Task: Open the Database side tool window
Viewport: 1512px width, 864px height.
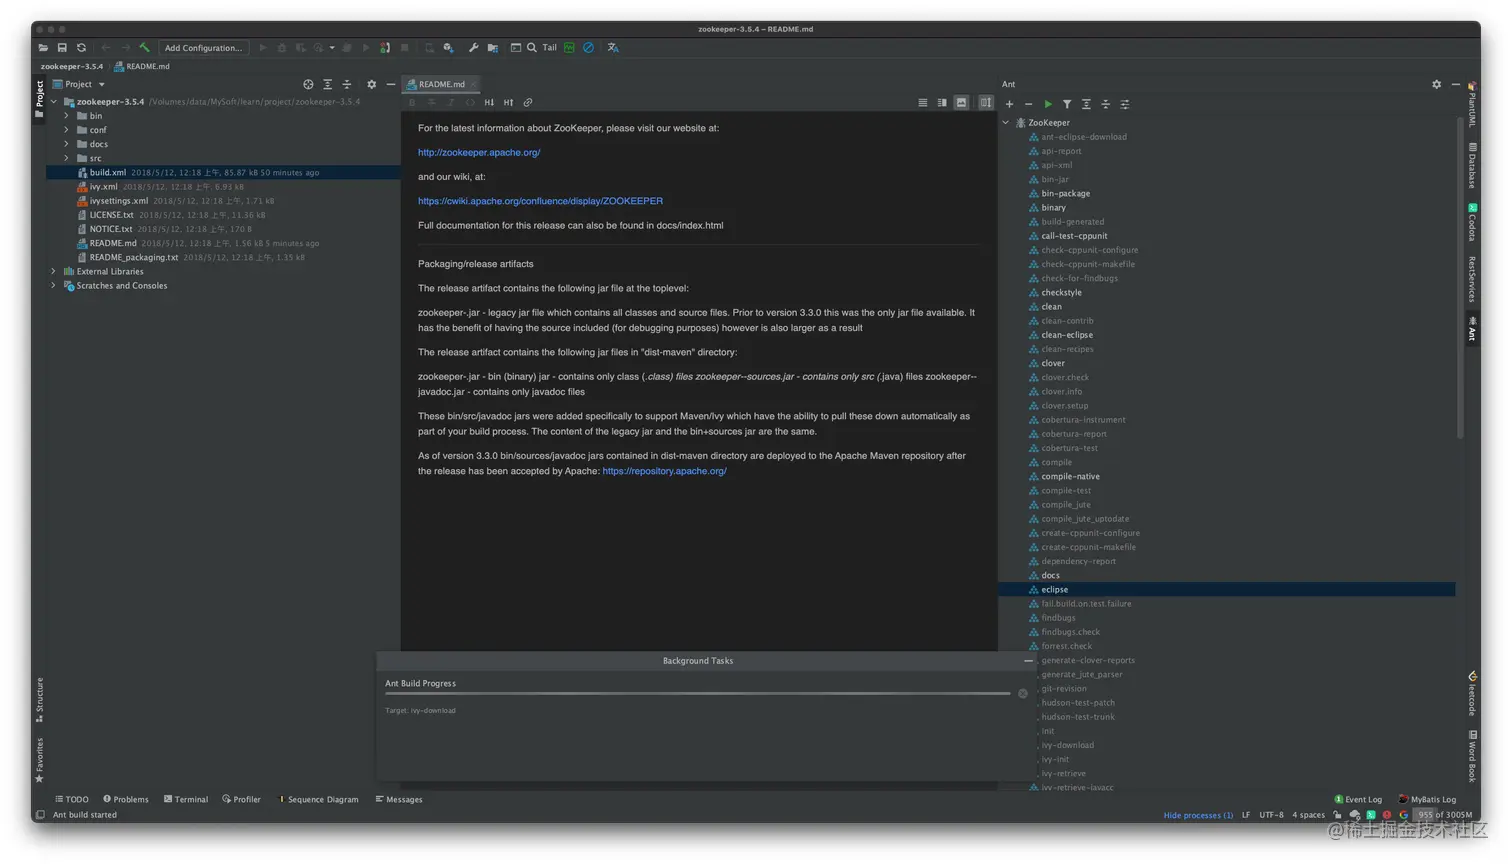Action: (1472, 166)
